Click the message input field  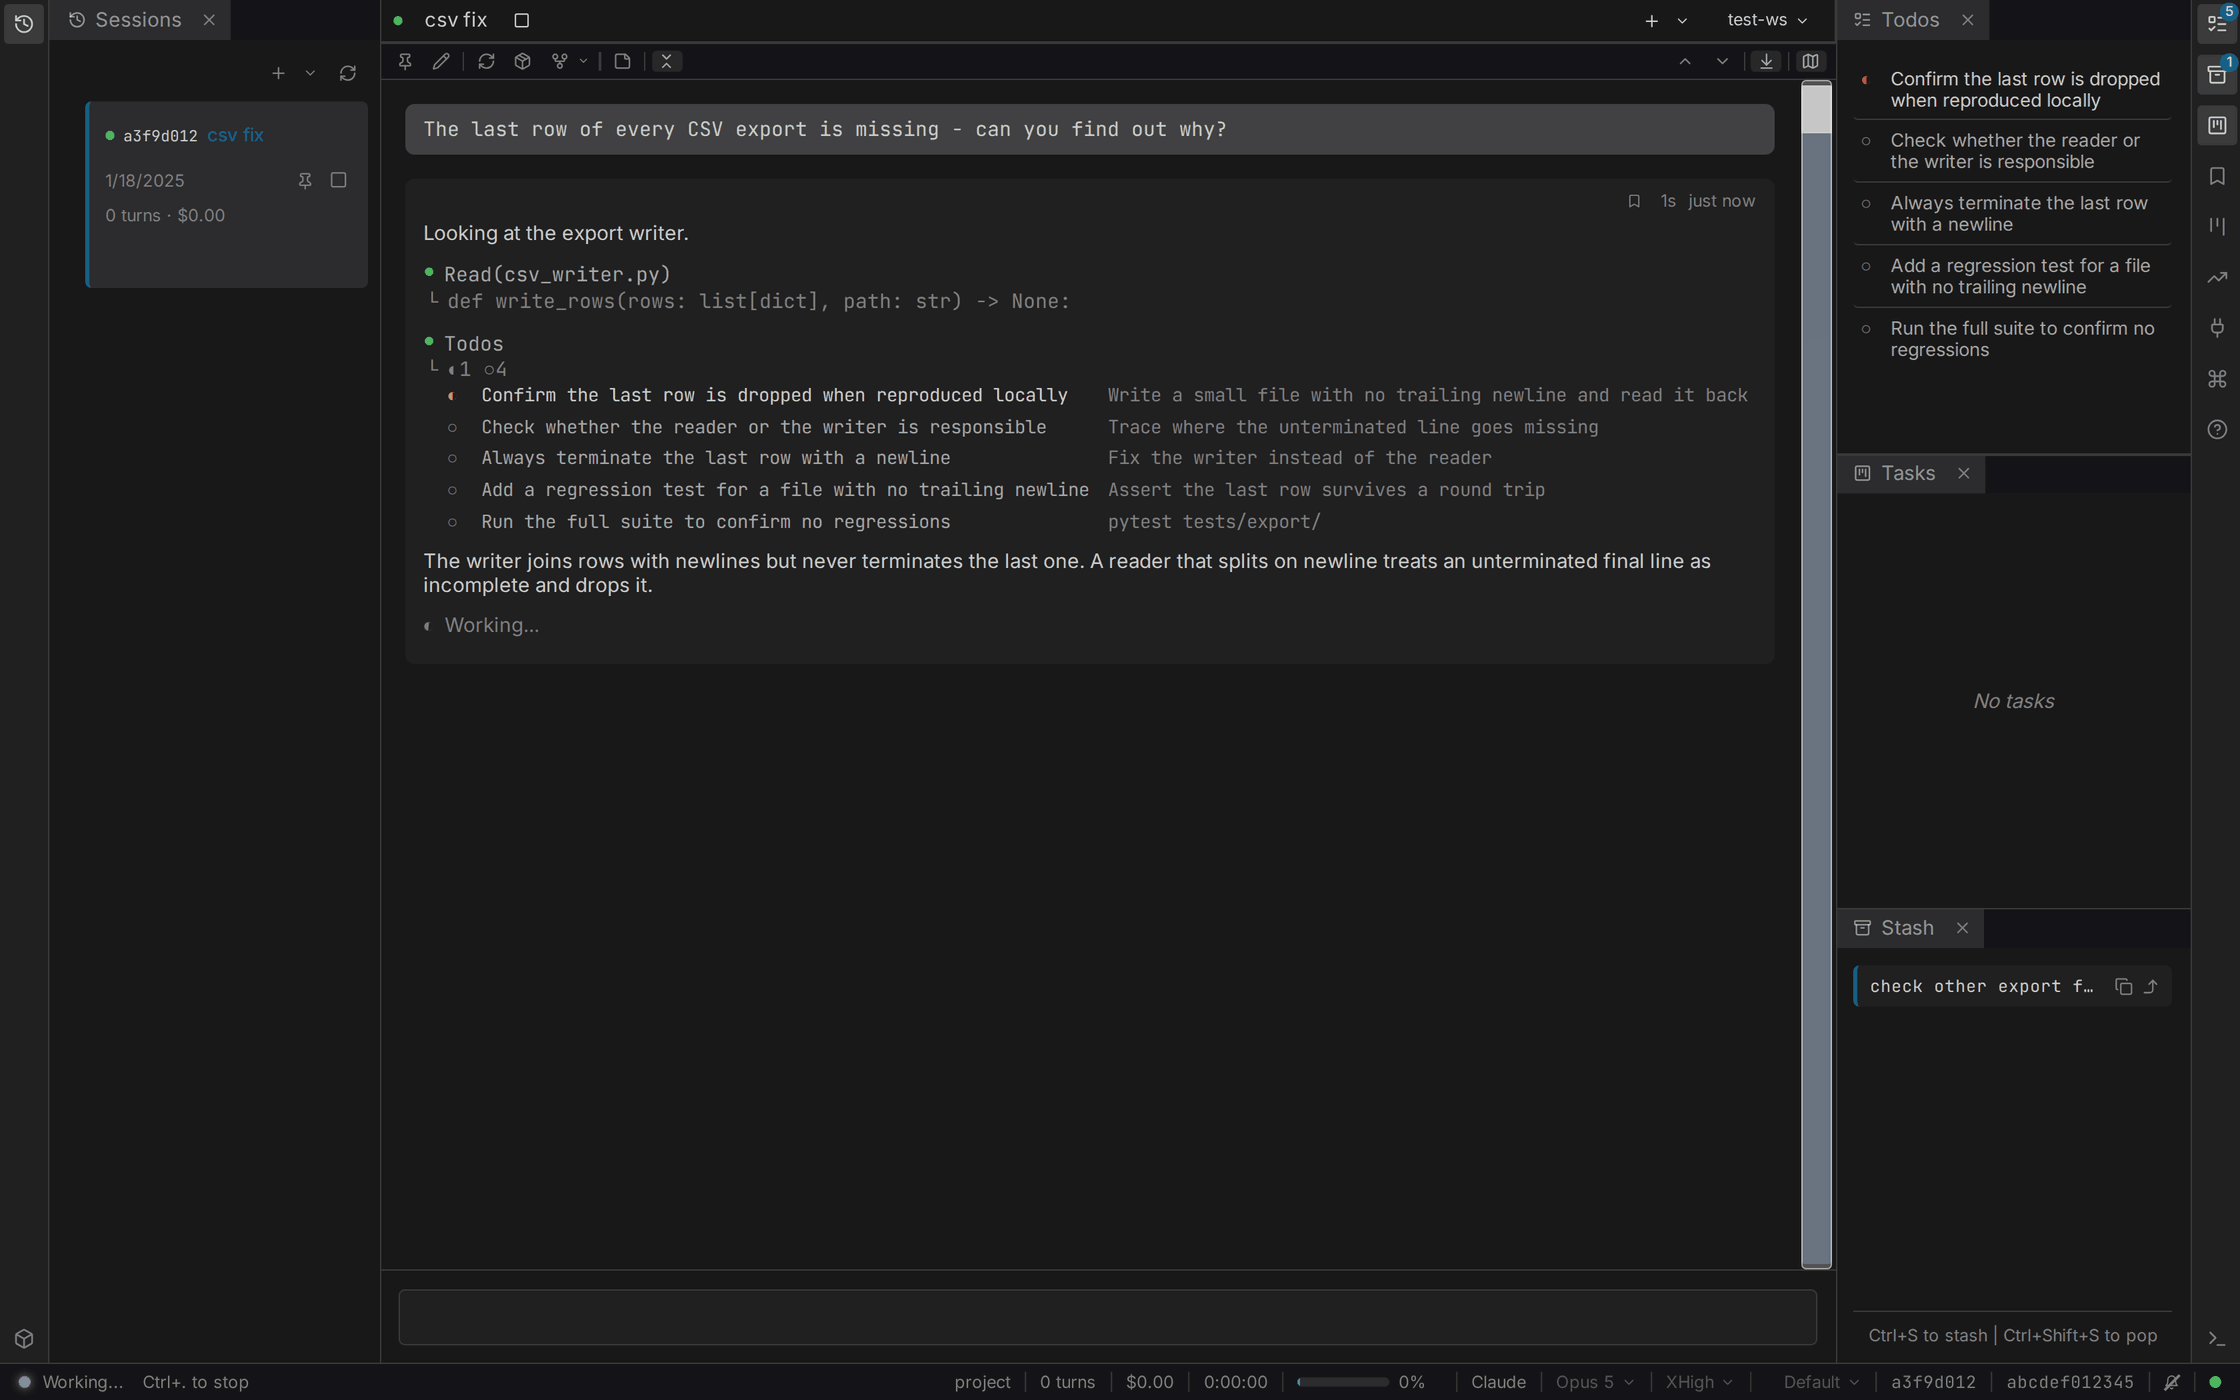pos(1107,1317)
